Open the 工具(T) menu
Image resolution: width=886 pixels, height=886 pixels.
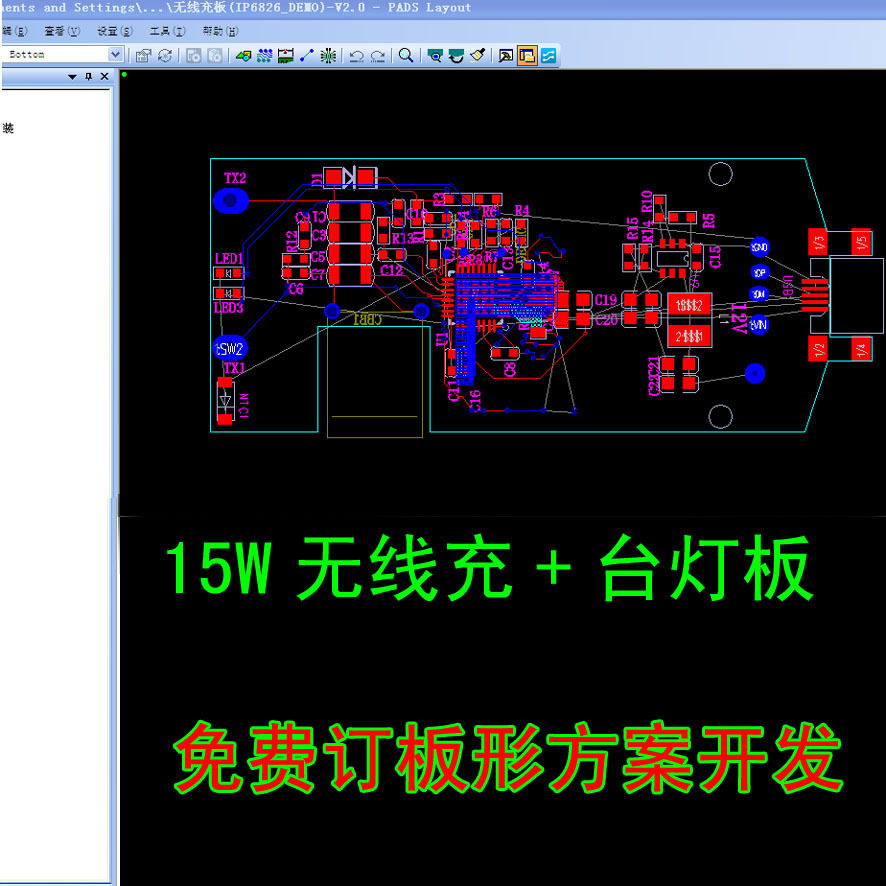click(x=167, y=30)
